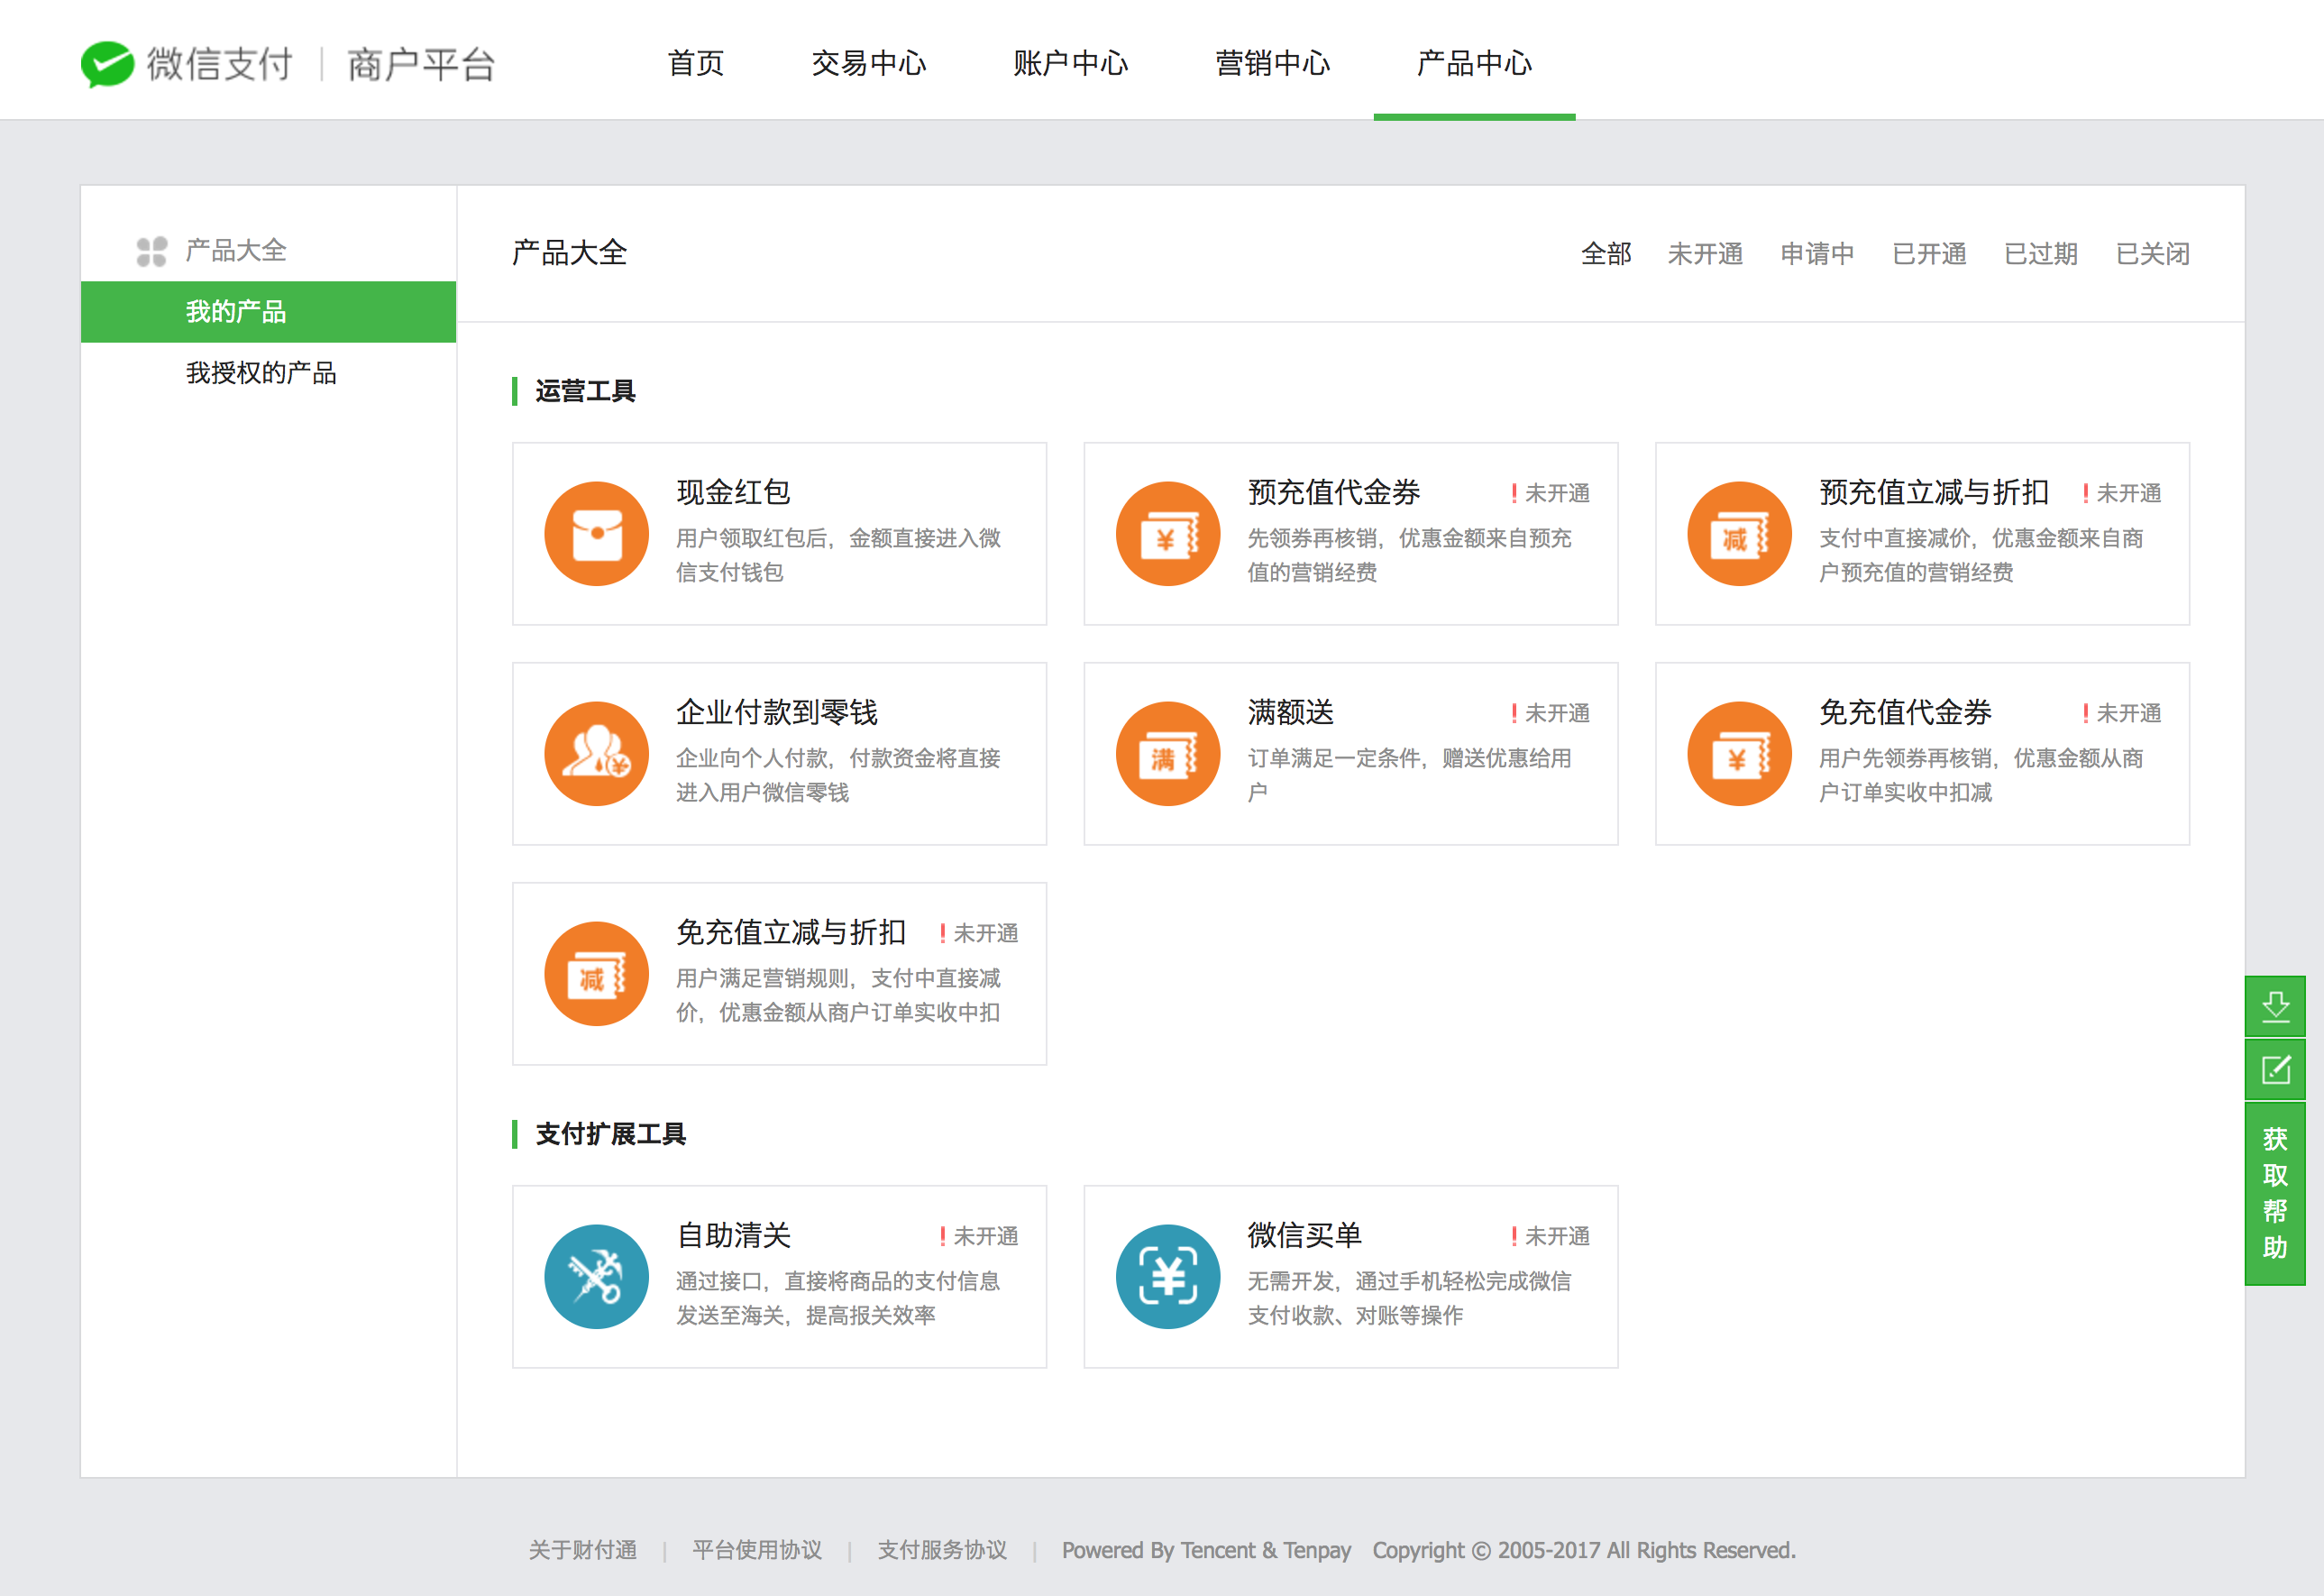Viewport: 2324px width, 1596px height.
Task: Open the 首页 navigation tab
Action: point(696,63)
